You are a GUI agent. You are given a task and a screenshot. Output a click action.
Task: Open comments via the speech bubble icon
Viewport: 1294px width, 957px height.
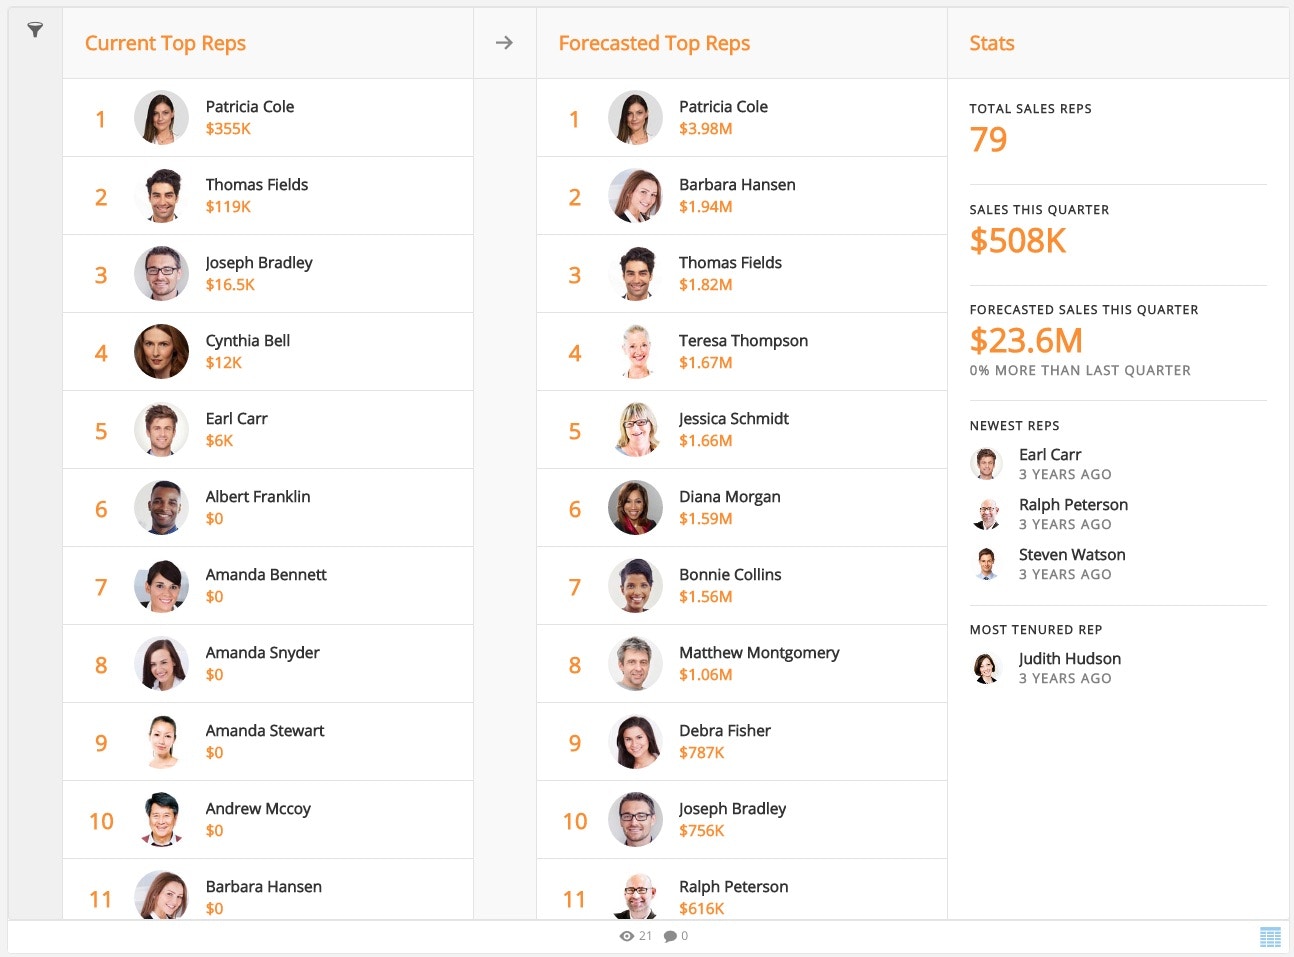click(x=672, y=936)
